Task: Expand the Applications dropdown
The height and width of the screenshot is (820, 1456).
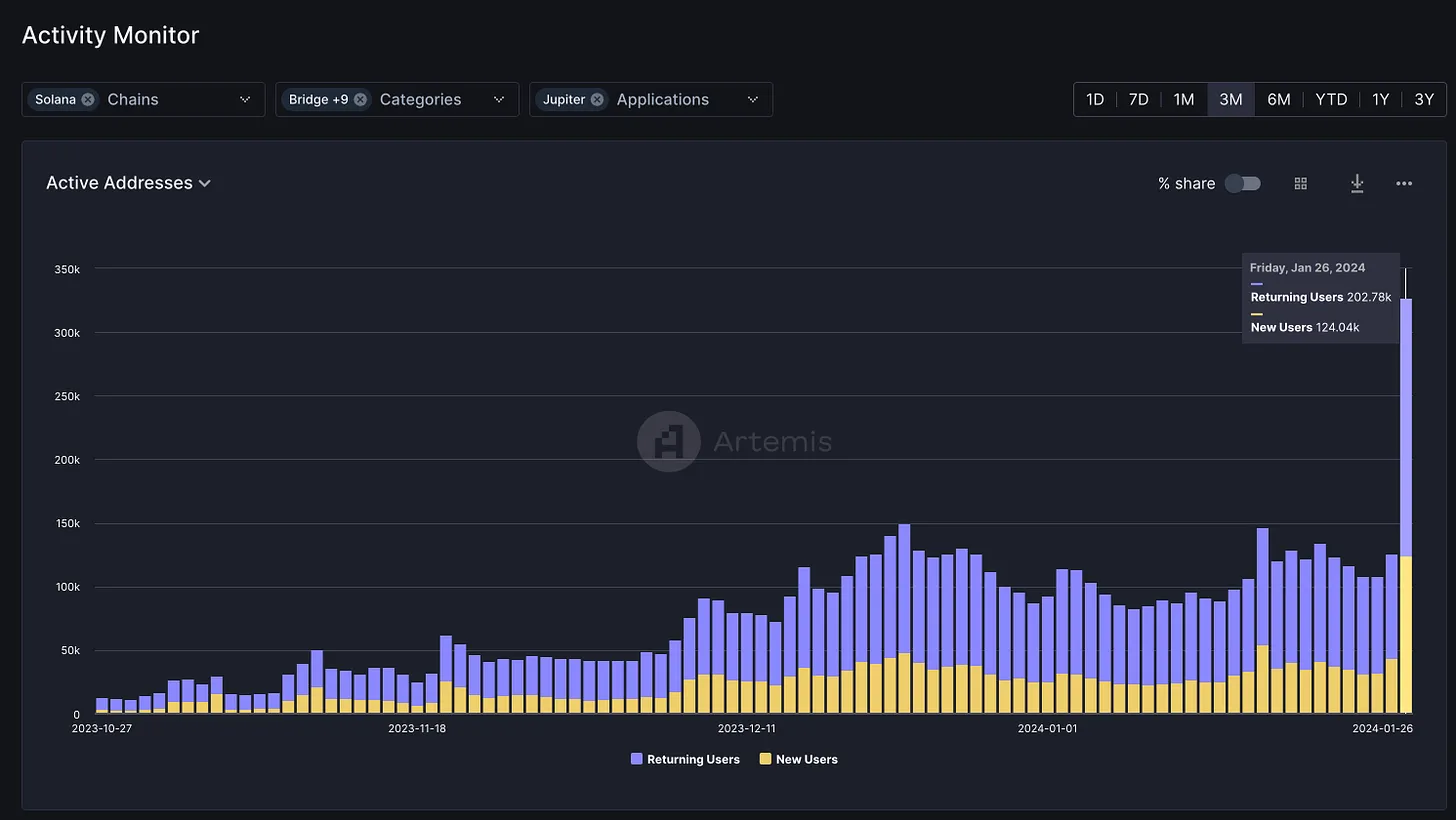Action: (753, 99)
